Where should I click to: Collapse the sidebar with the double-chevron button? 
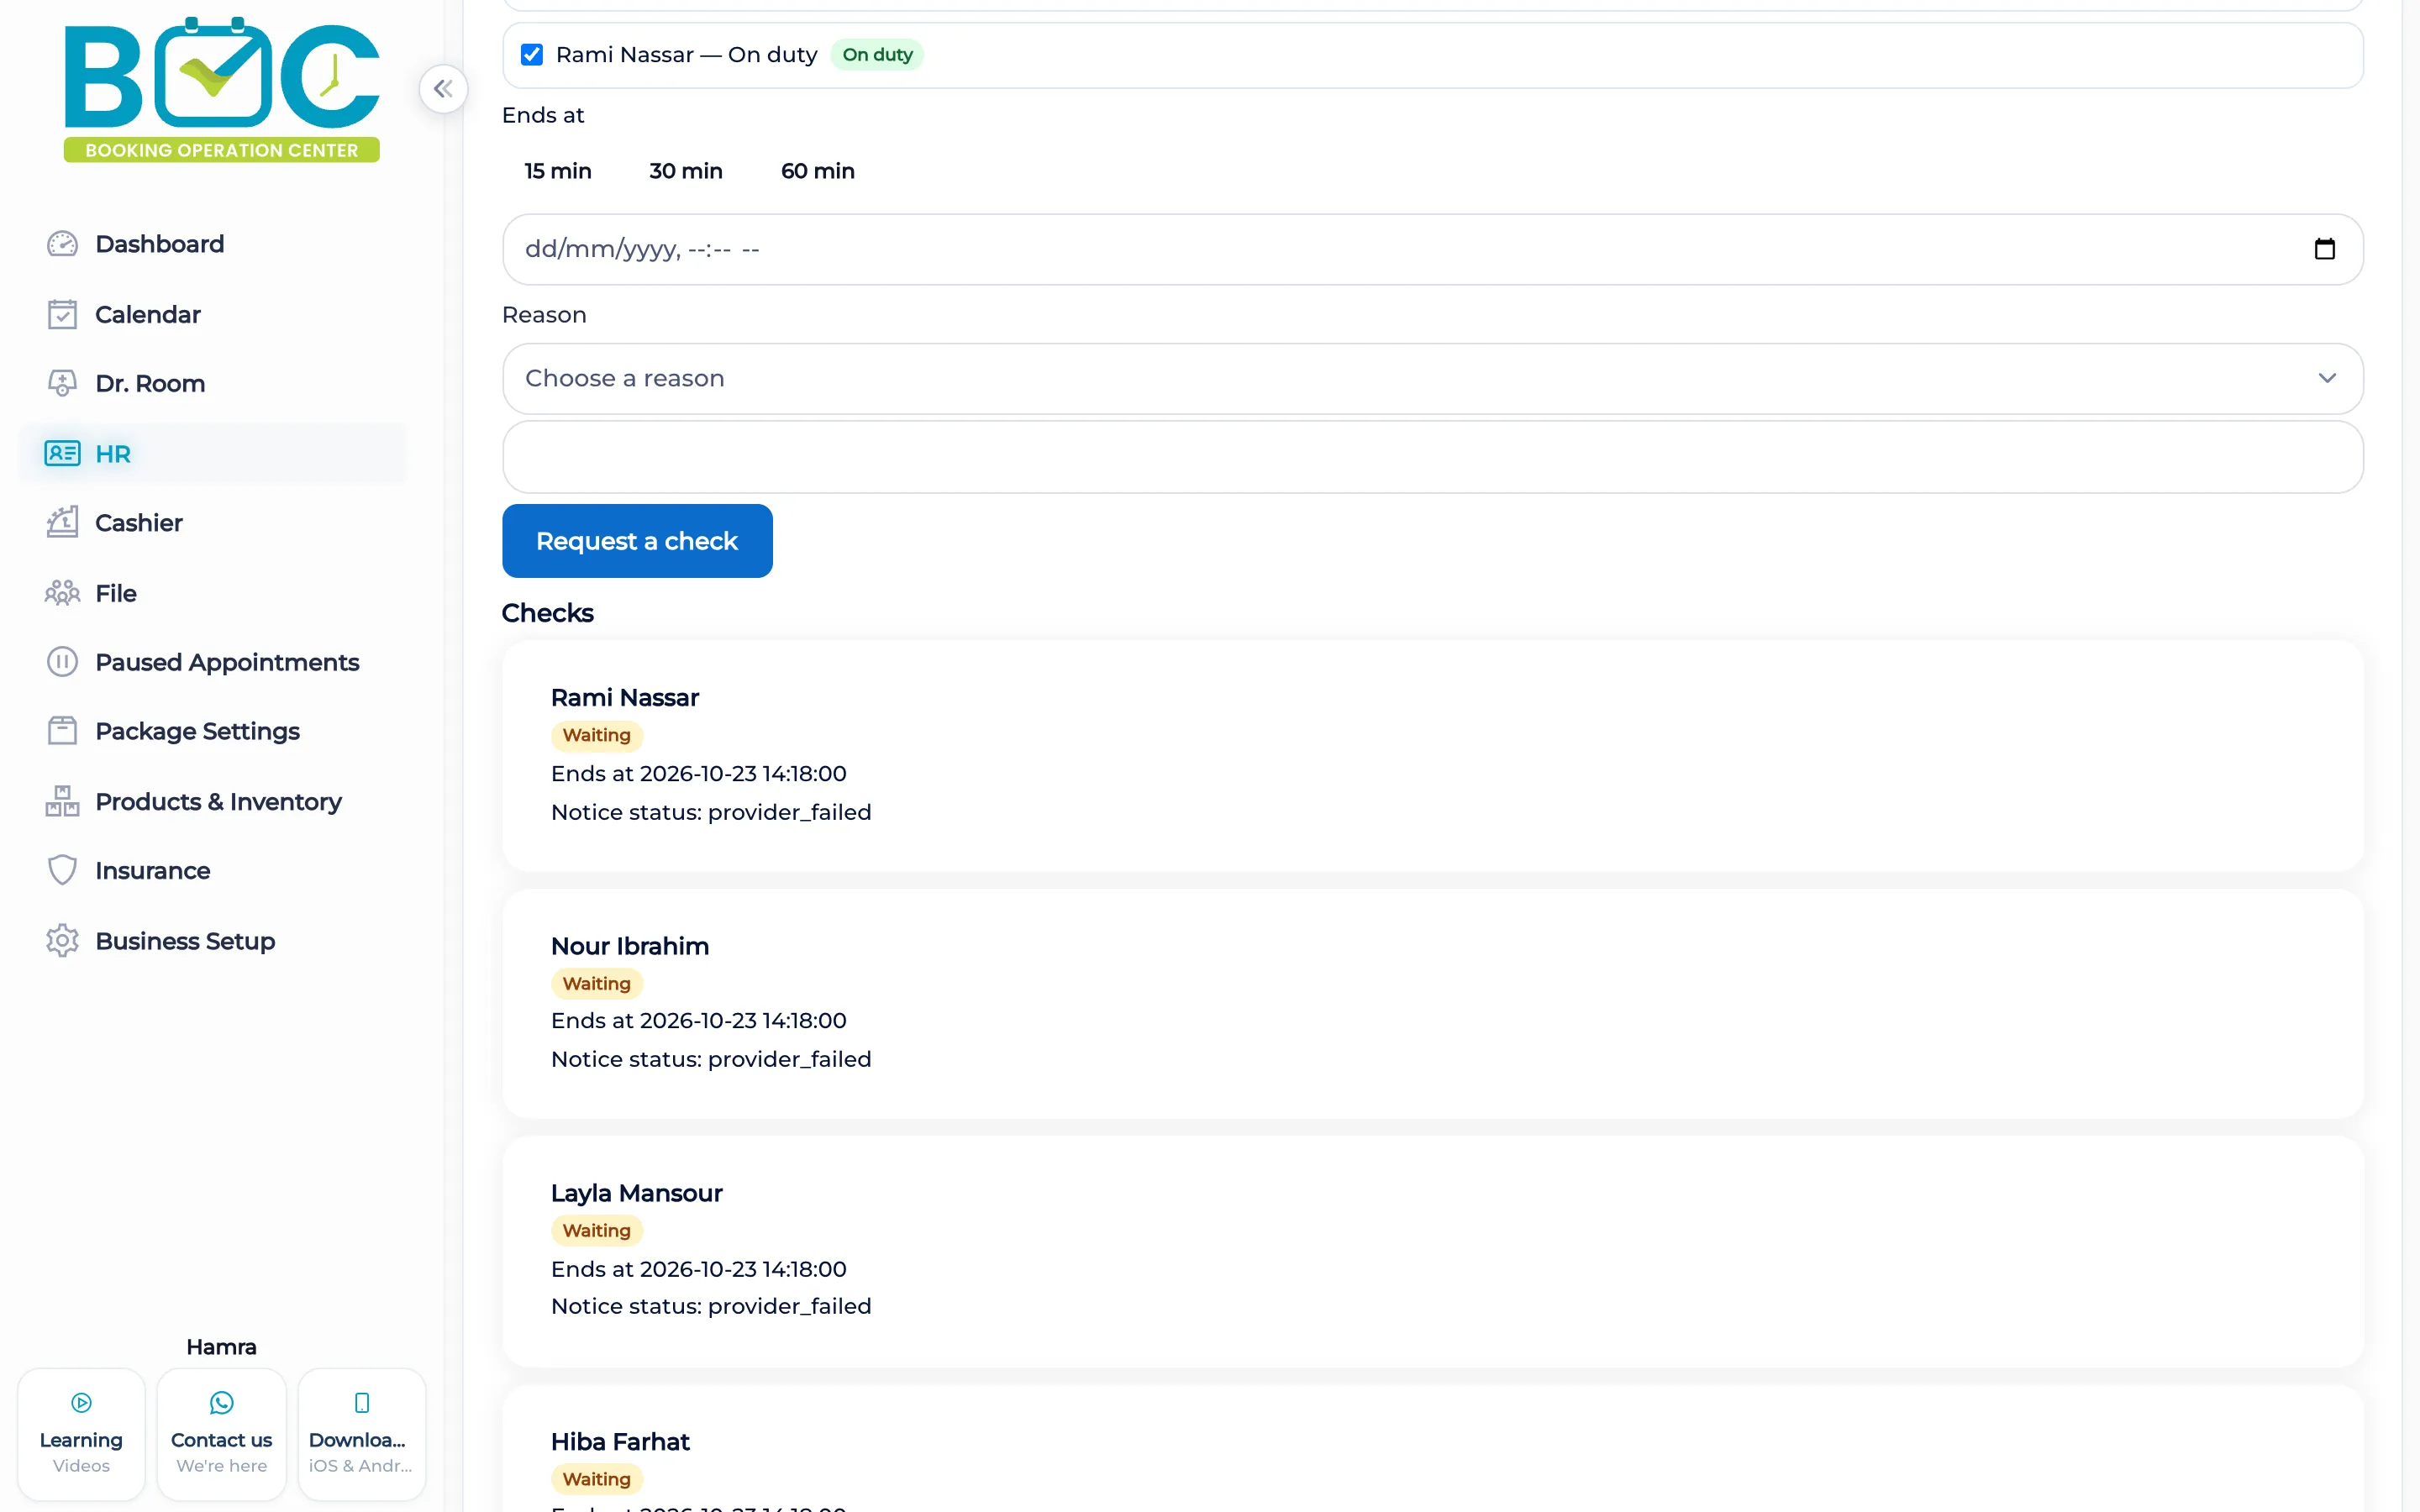coord(443,89)
